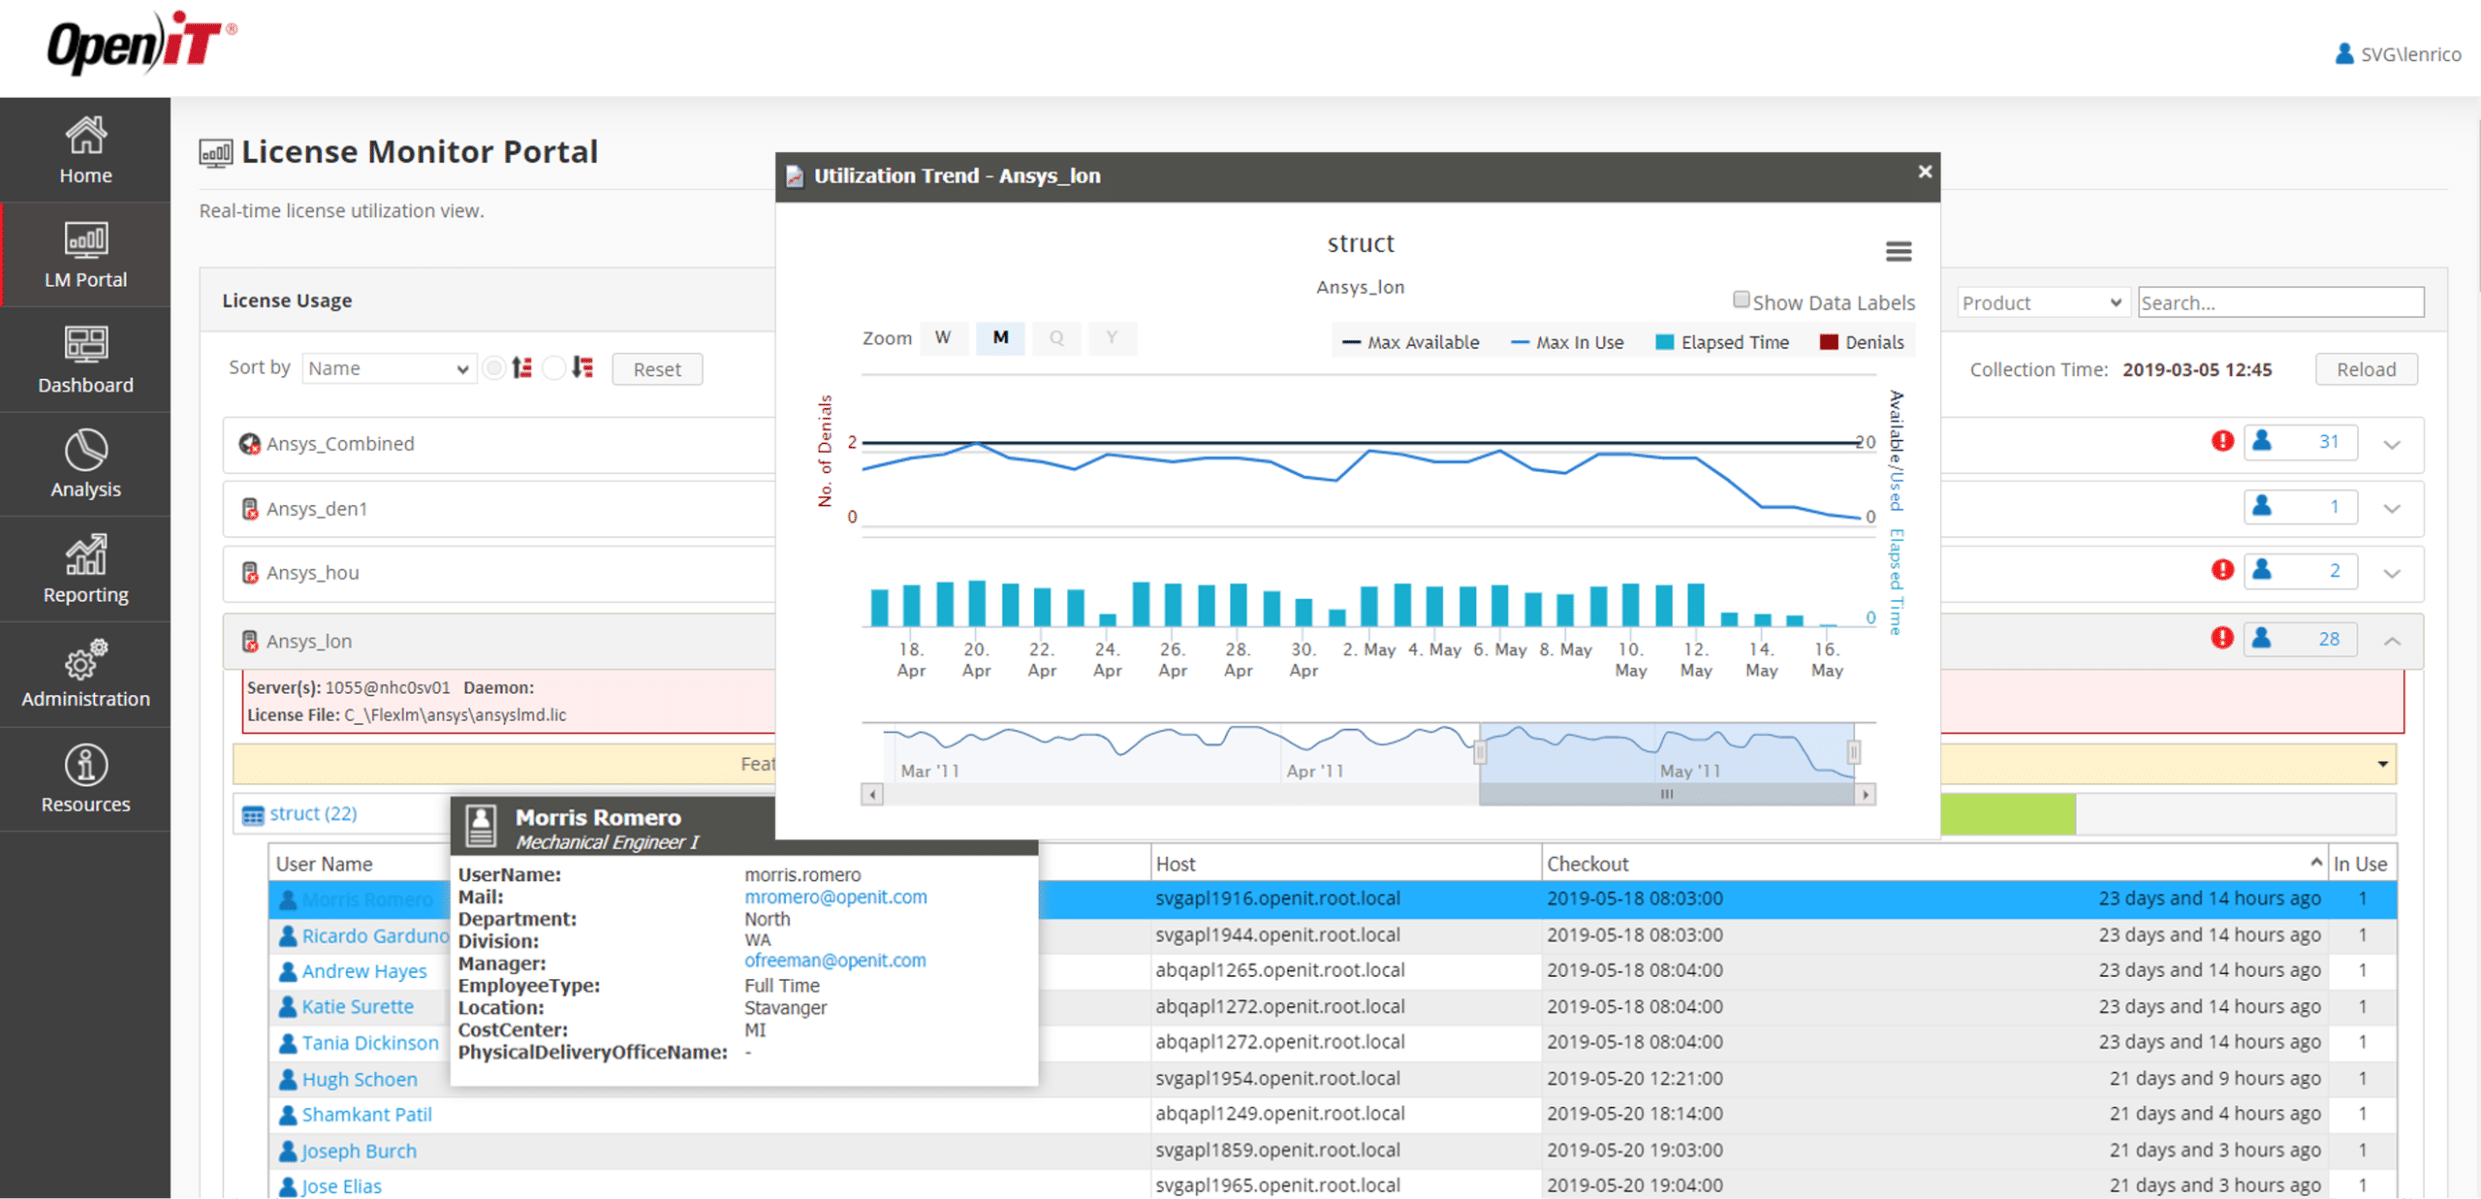This screenshot has height=1199, width=2481.
Task: Click Ansys_Combined globe icon
Action: (249, 444)
